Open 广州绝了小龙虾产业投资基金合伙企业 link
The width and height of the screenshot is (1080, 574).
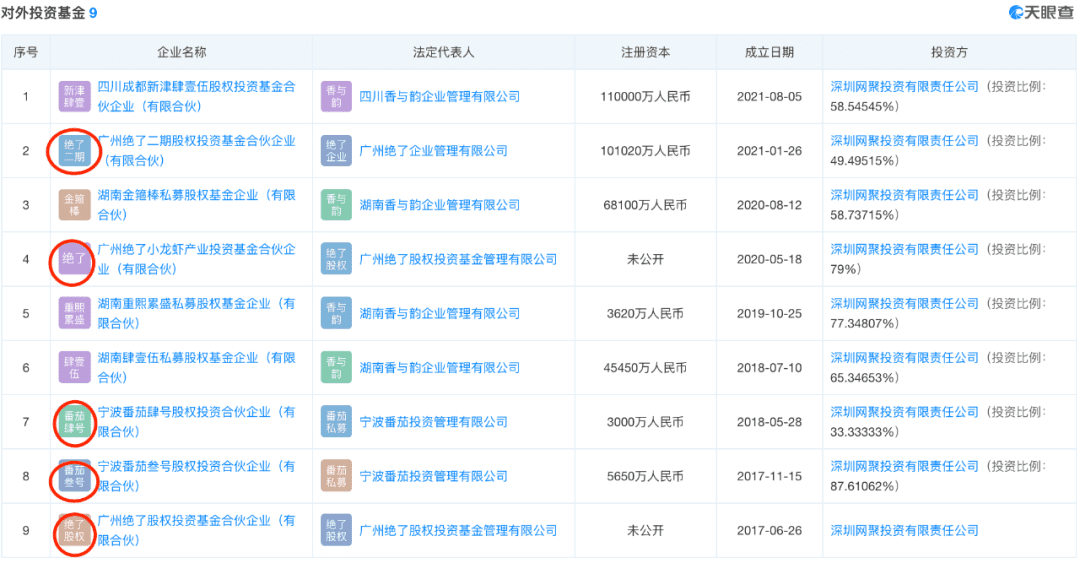196,260
